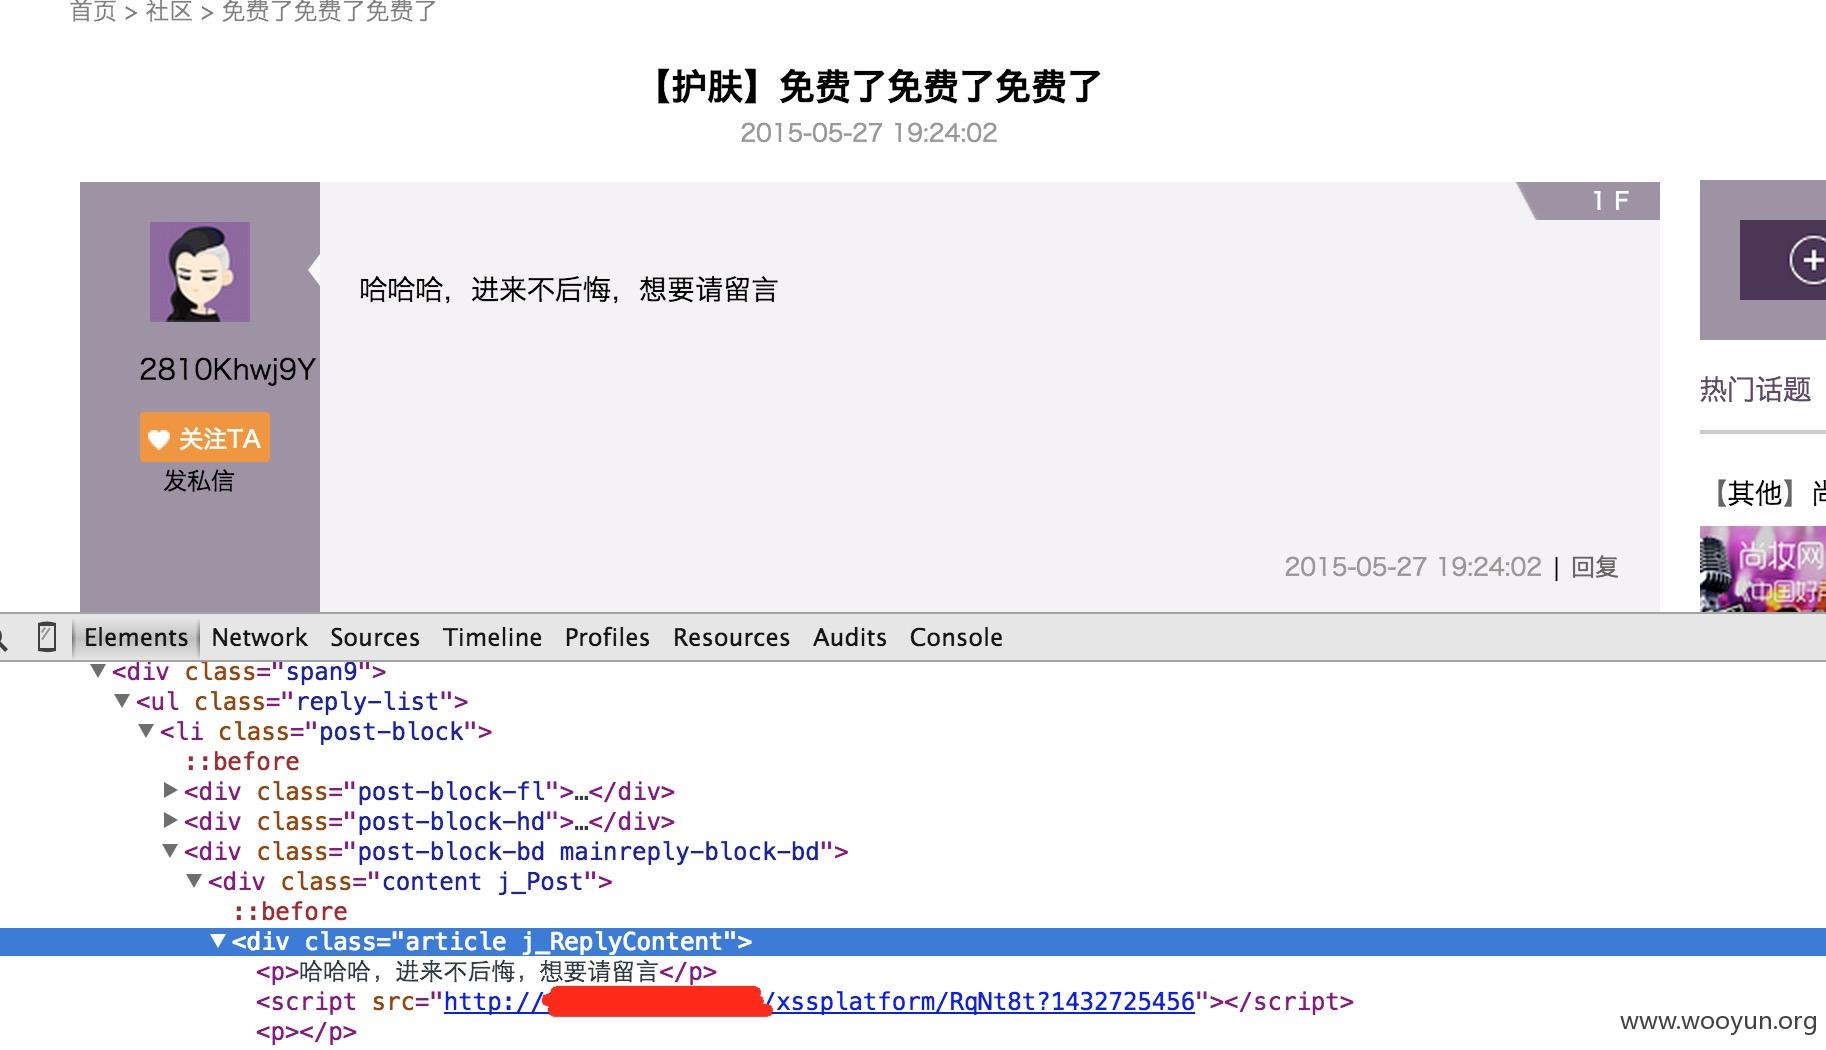Switch to the Network tab
This screenshot has height=1050, width=1826.
point(259,637)
